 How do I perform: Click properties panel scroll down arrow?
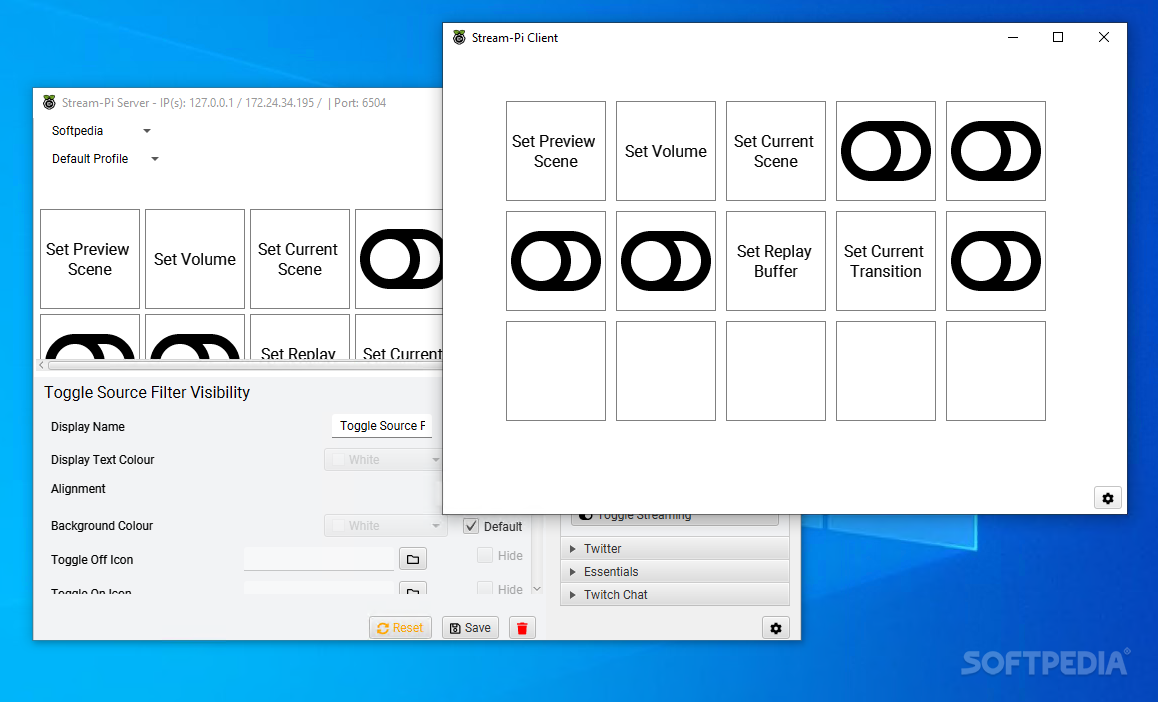tap(537, 588)
